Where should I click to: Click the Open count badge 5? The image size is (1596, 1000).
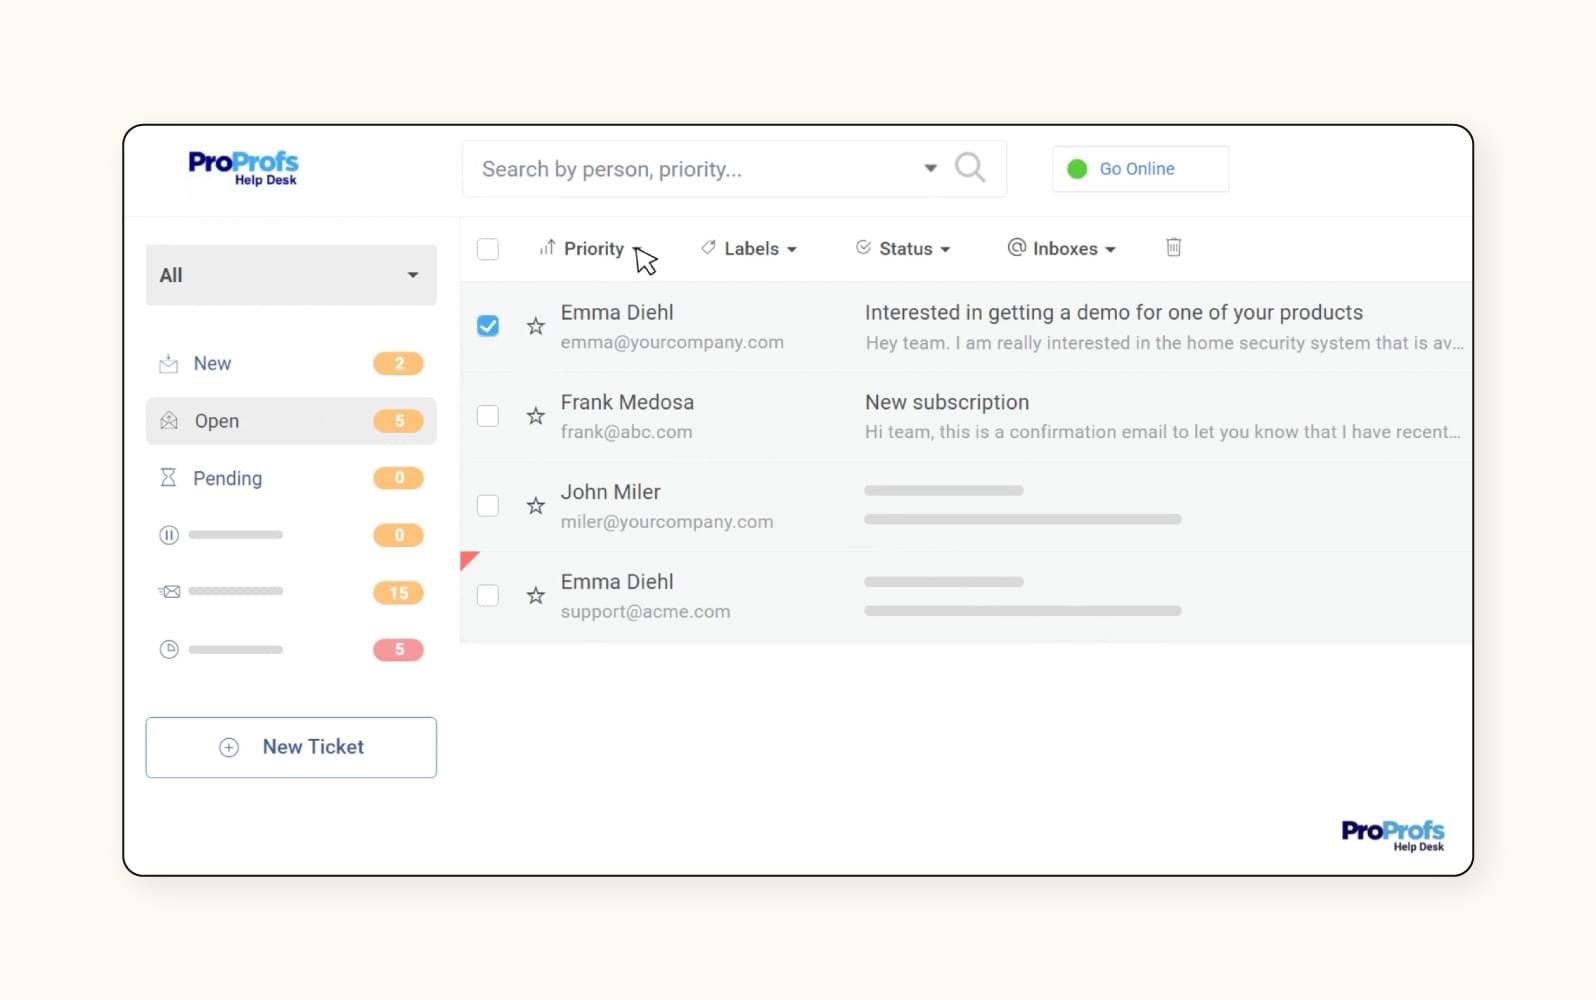(398, 421)
